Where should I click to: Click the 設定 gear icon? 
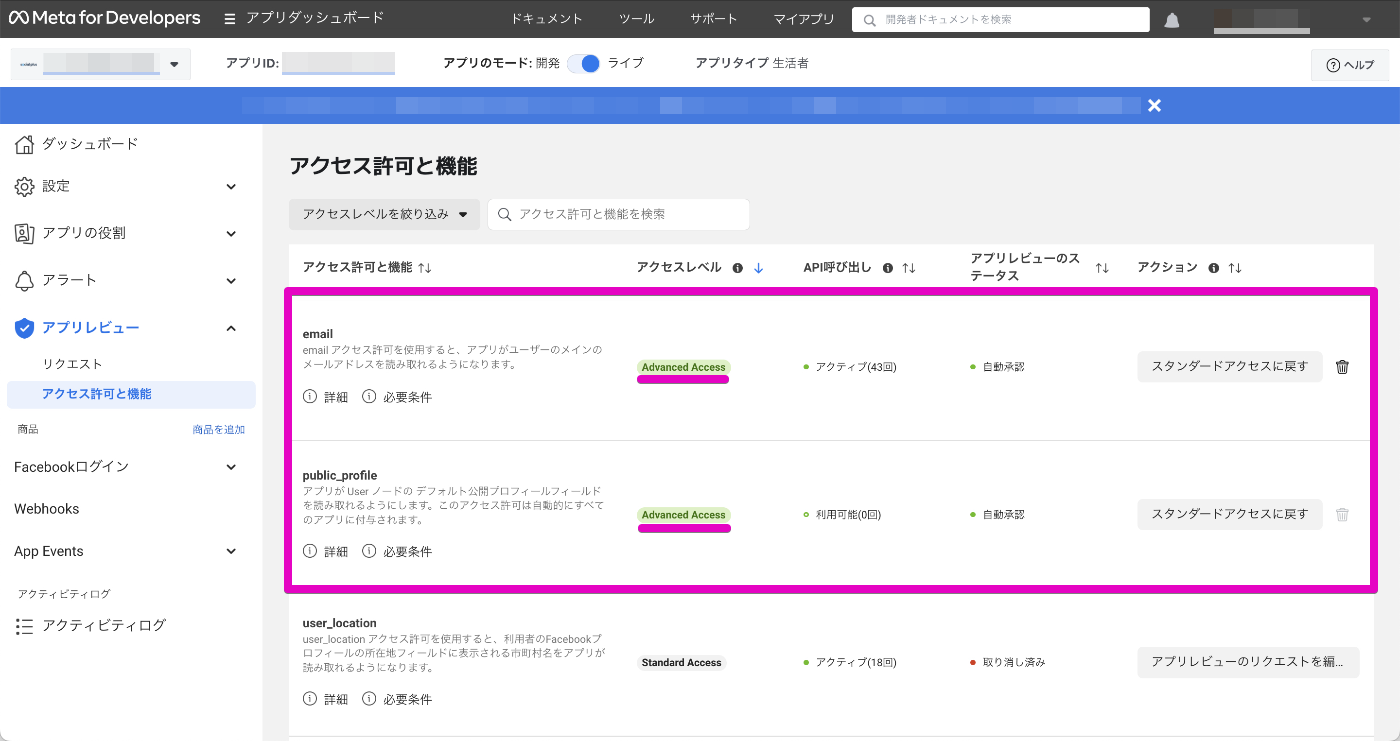coord(25,187)
